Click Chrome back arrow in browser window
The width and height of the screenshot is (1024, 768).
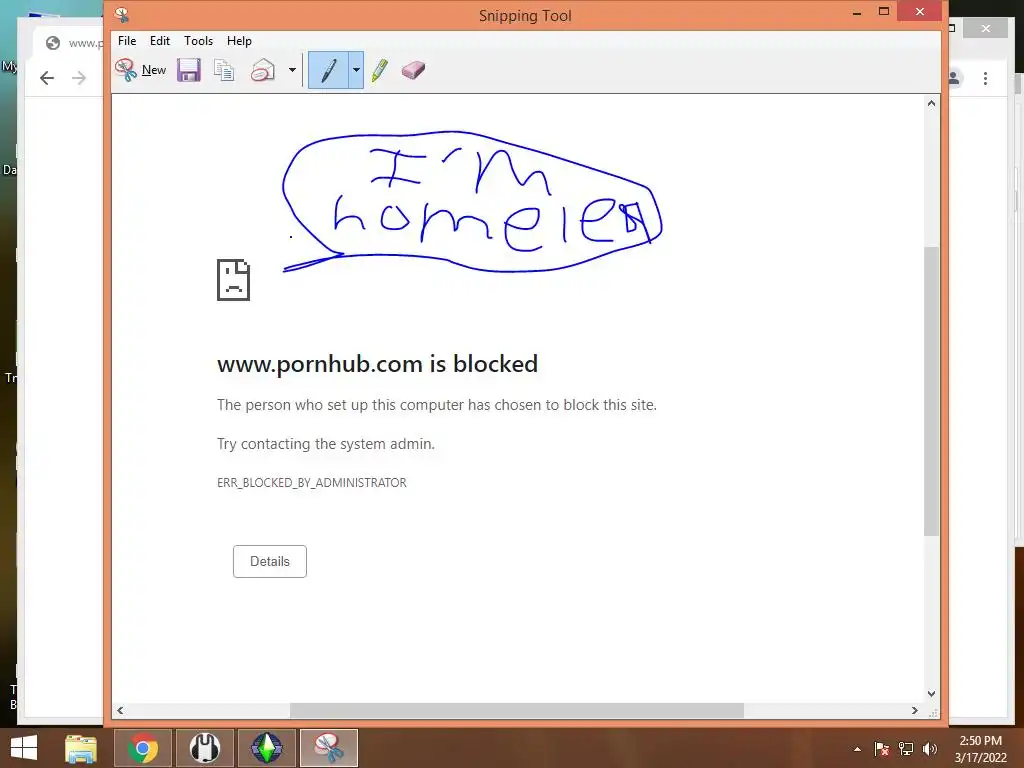click(47, 78)
